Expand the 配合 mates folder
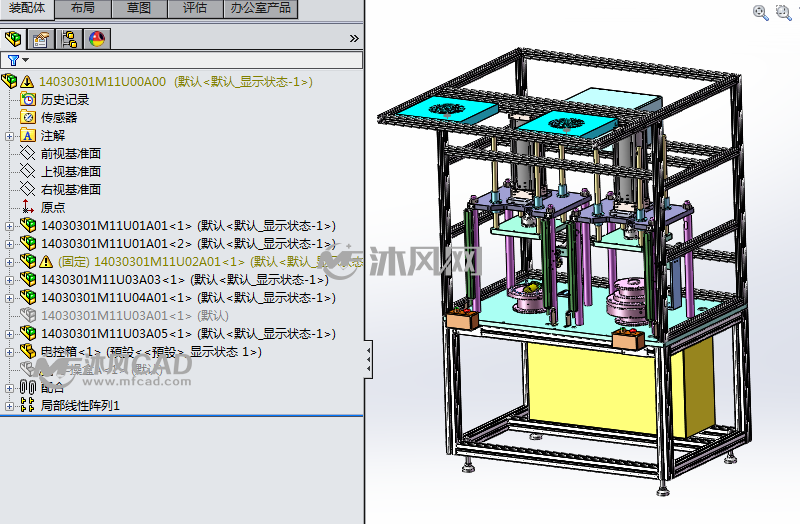800x524 pixels. coord(9,388)
